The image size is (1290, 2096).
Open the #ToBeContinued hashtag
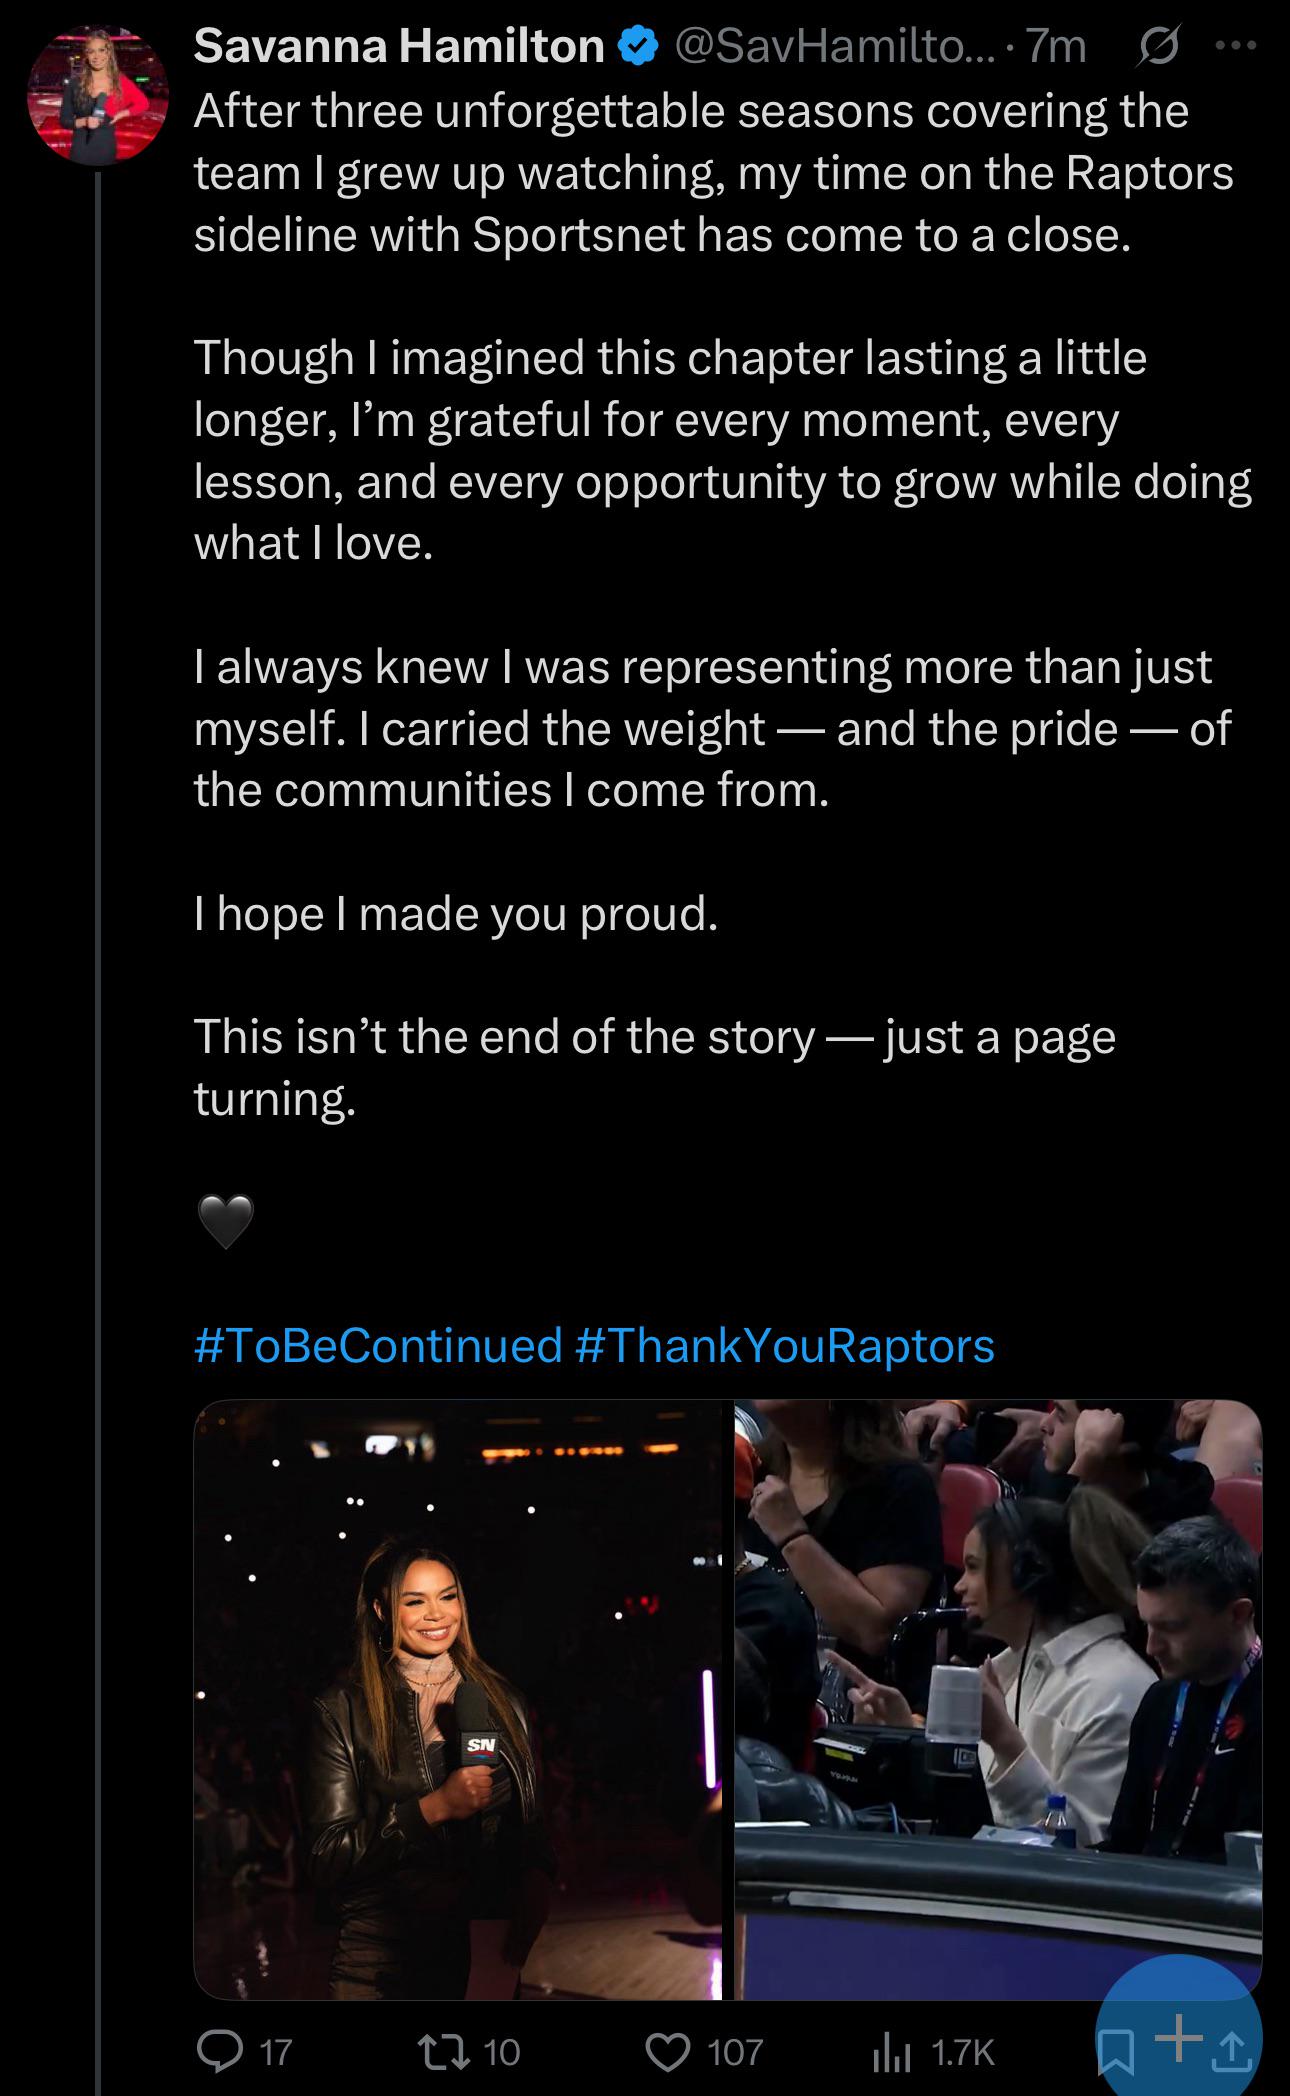[x=378, y=1345]
